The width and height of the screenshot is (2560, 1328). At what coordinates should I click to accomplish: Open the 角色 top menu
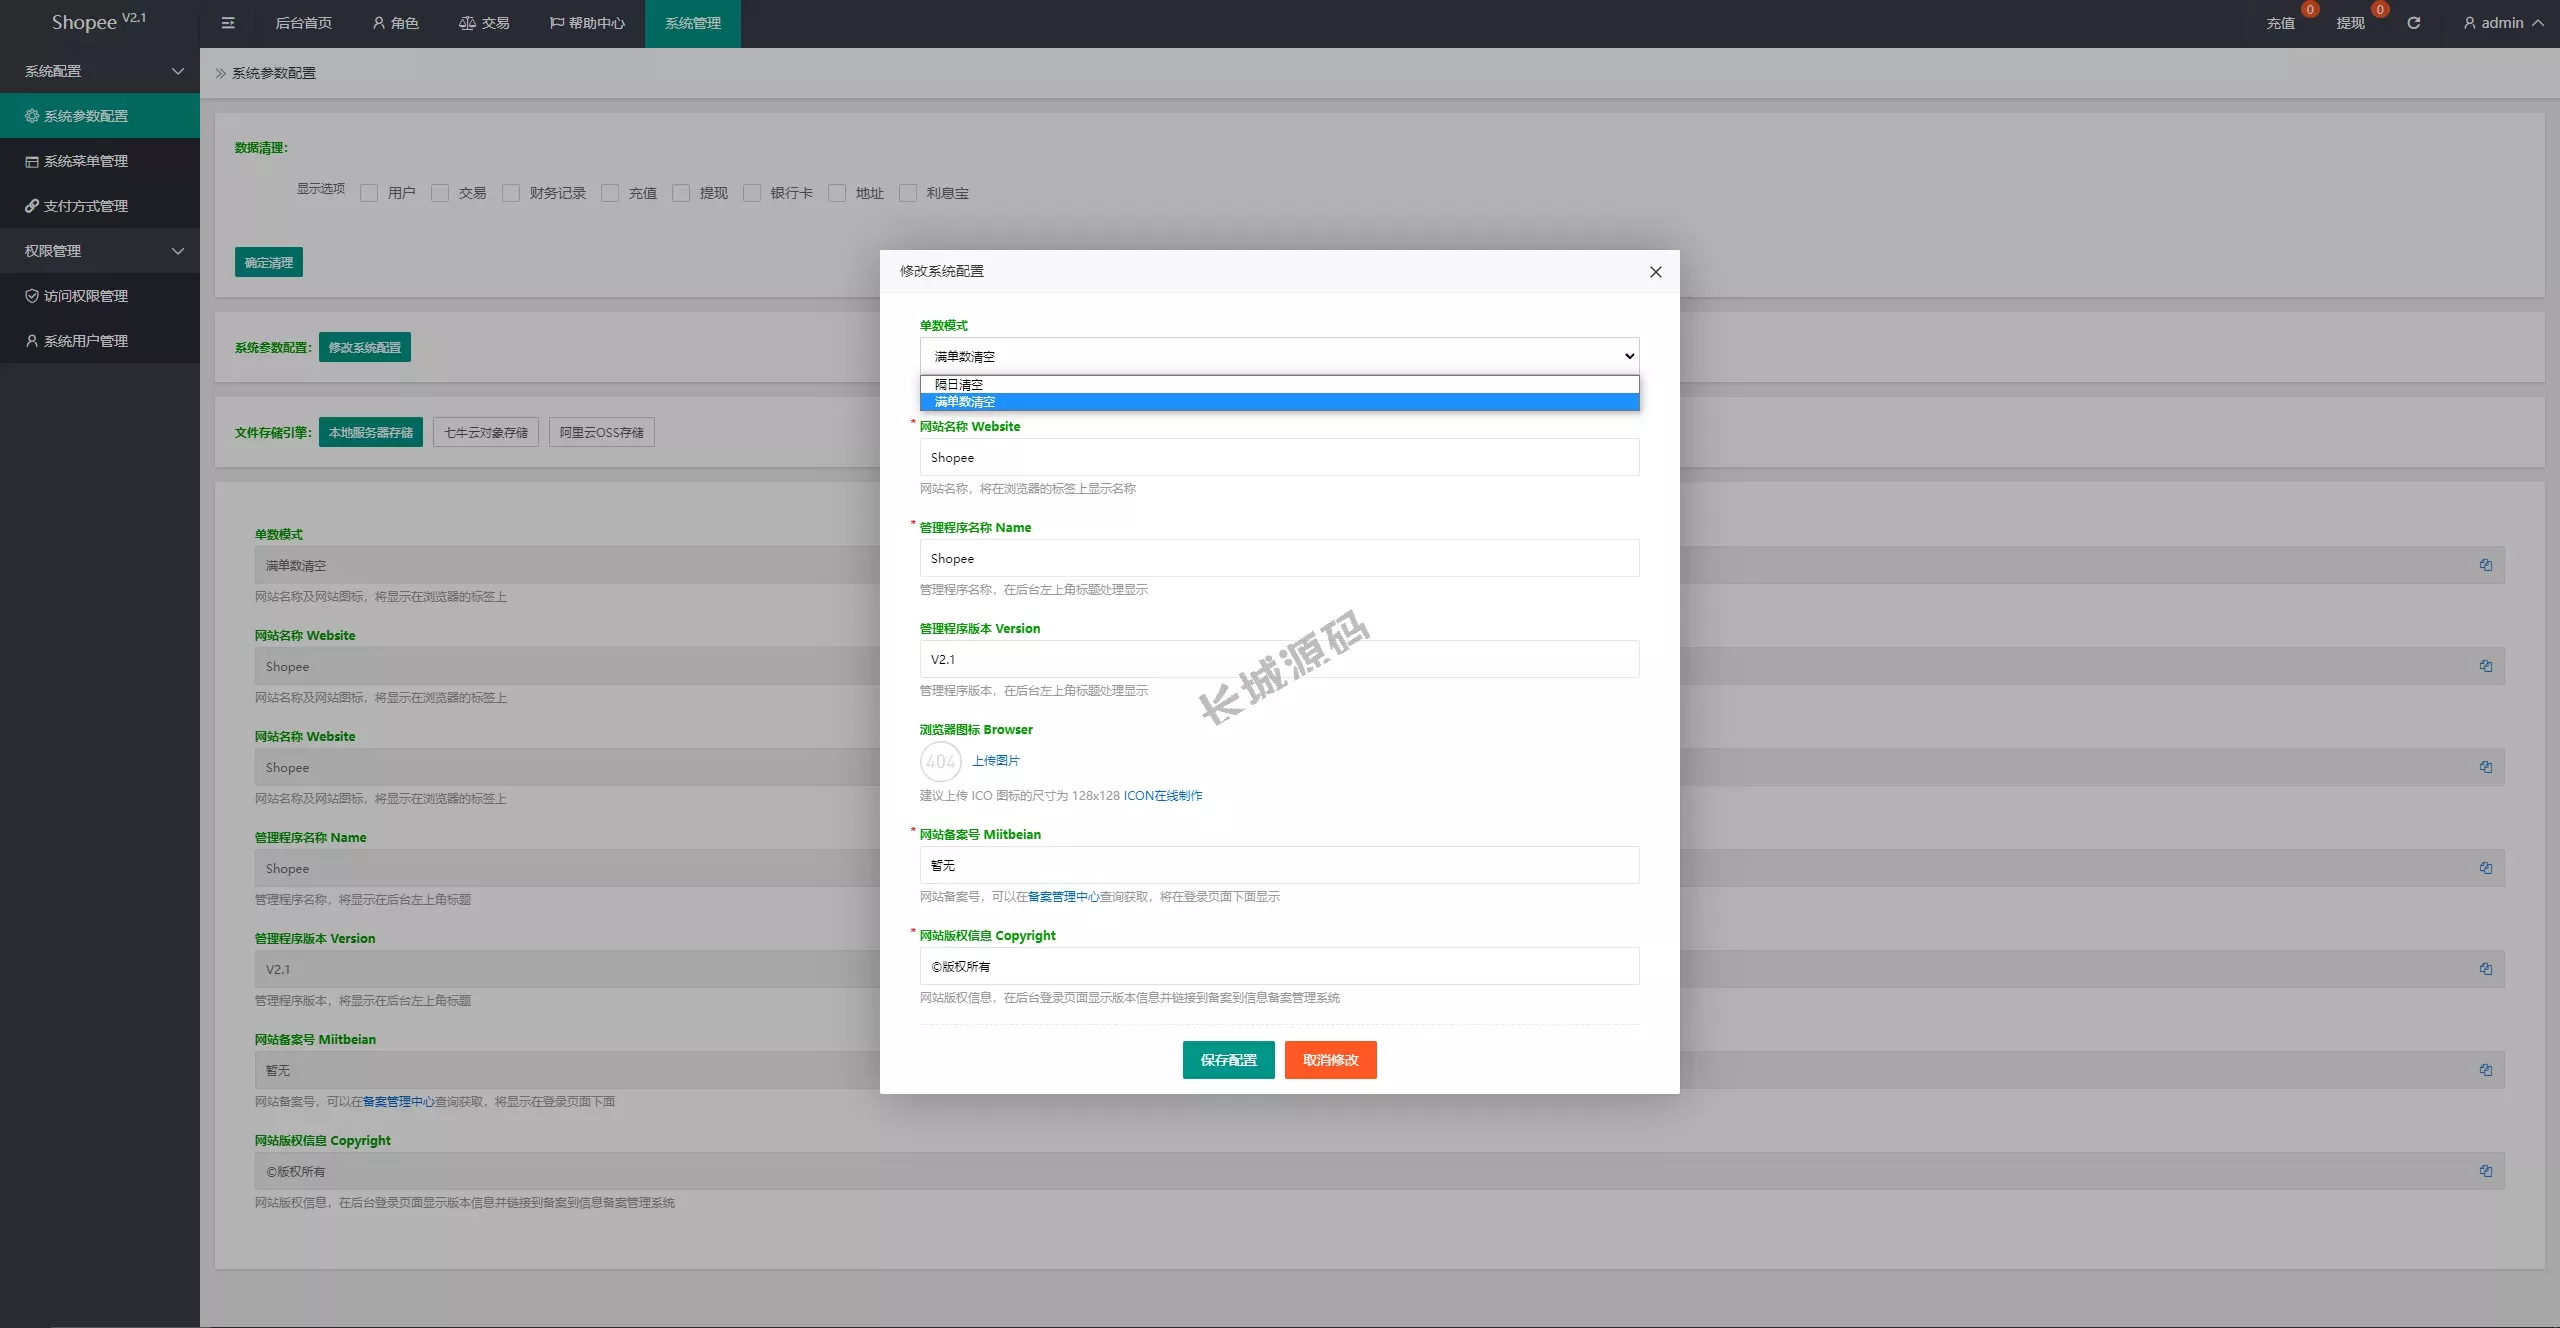(395, 23)
